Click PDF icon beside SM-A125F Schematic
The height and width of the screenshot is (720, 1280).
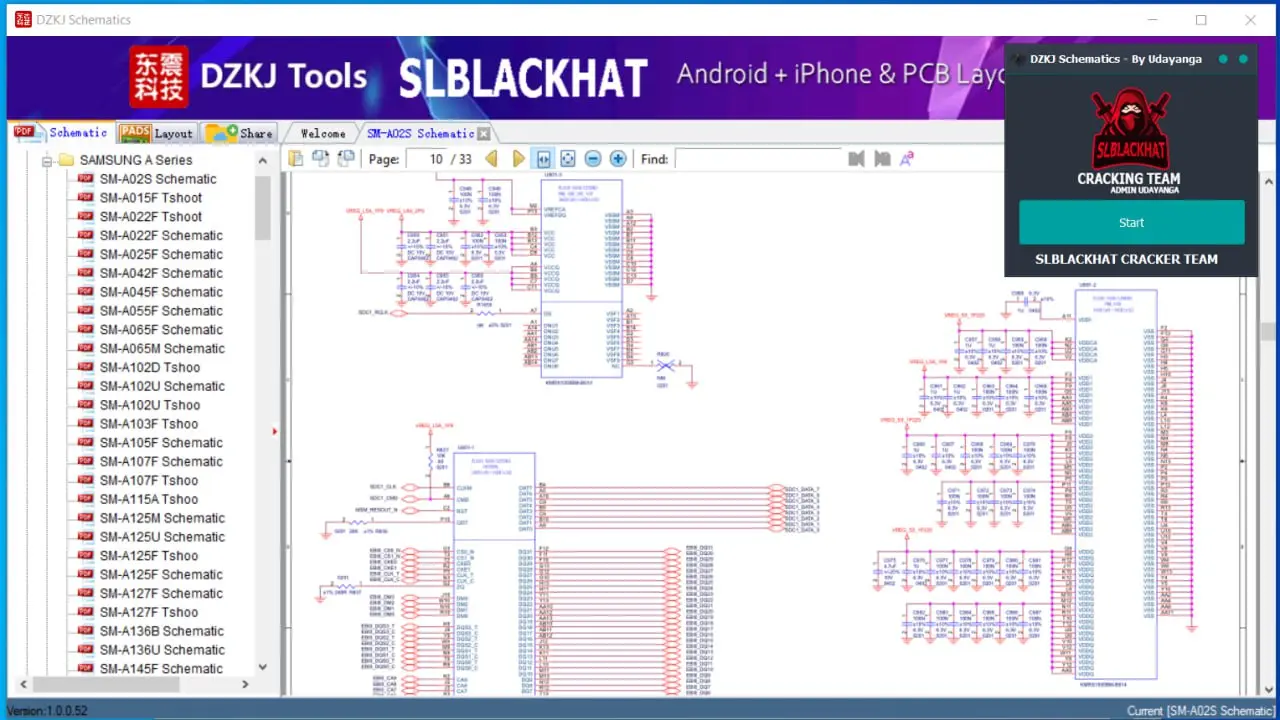(85, 575)
